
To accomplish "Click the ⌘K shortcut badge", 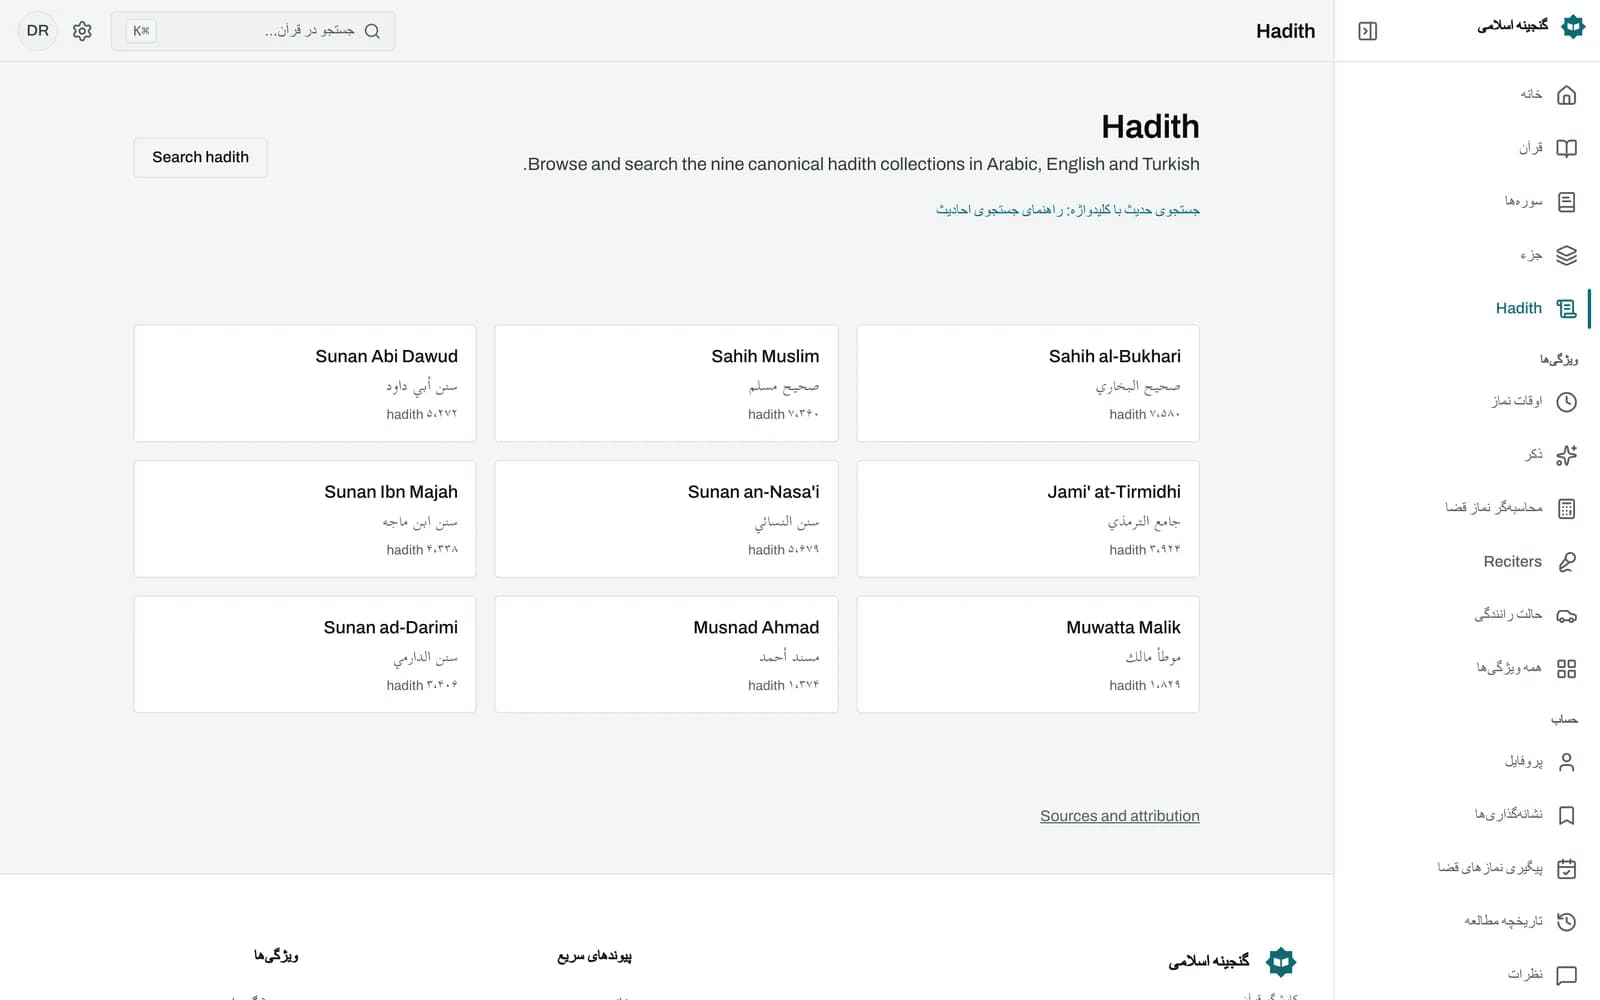I will click(x=141, y=31).
